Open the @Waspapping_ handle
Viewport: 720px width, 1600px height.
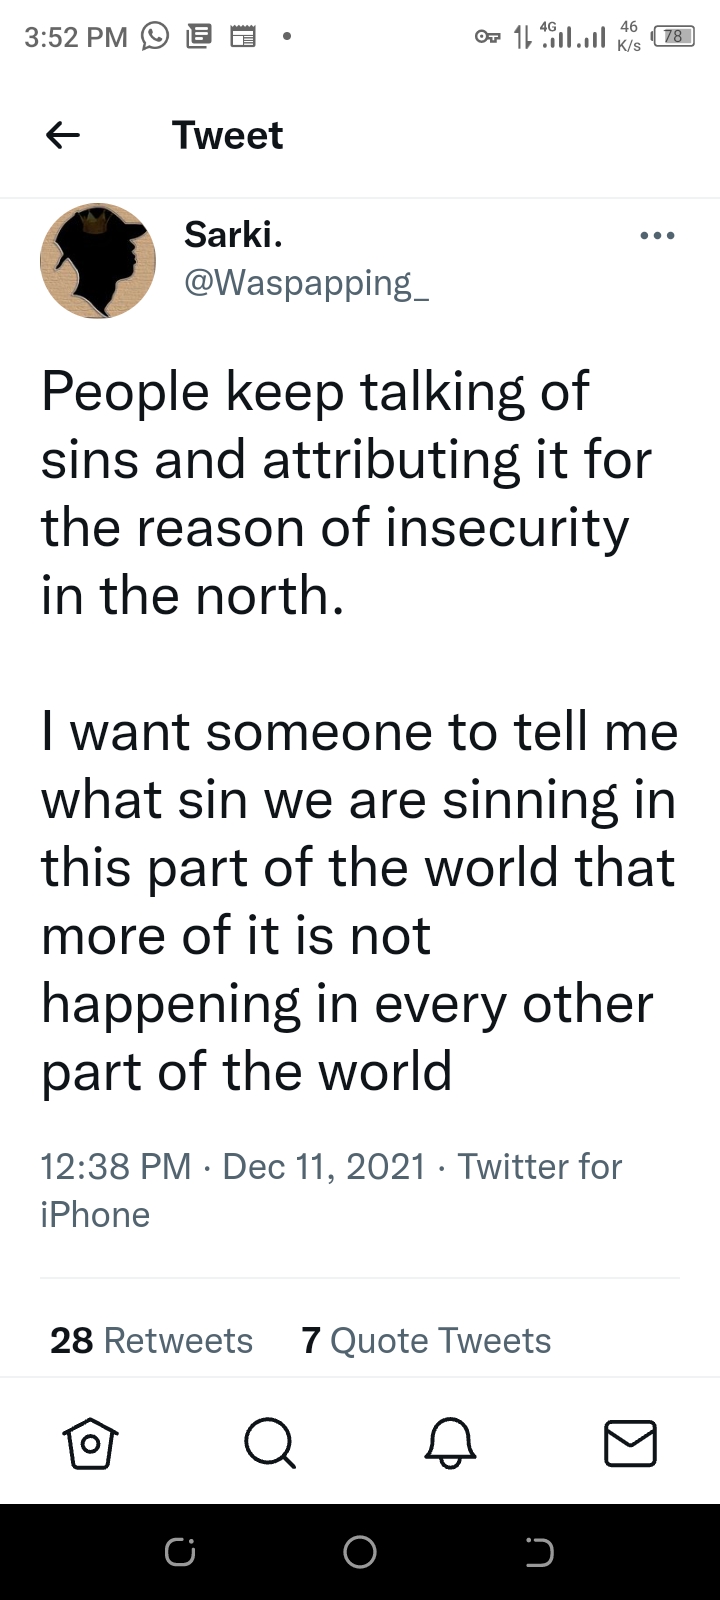click(307, 283)
